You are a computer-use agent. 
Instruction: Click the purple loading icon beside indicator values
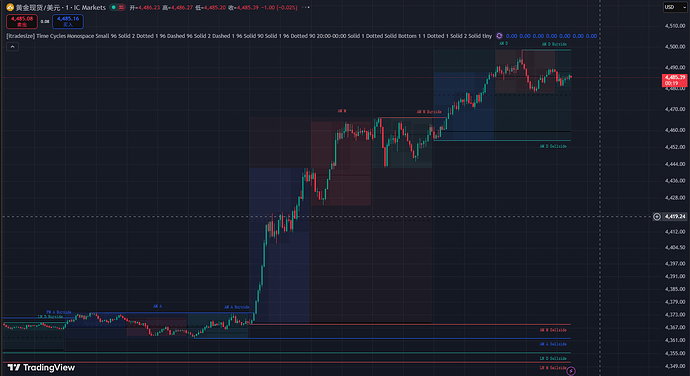(x=499, y=36)
